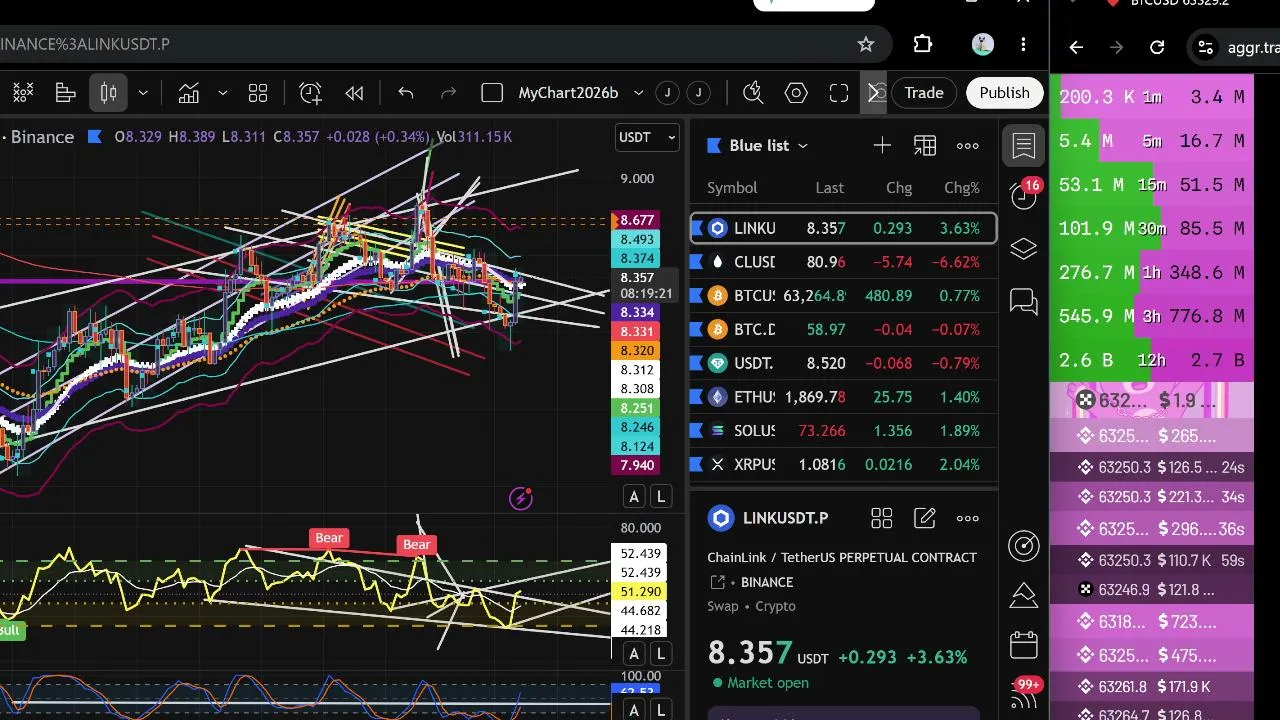Open the BINANCE exchange link
Screen dimensions: 1280x720
pyautogui.click(x=767, y=582)
